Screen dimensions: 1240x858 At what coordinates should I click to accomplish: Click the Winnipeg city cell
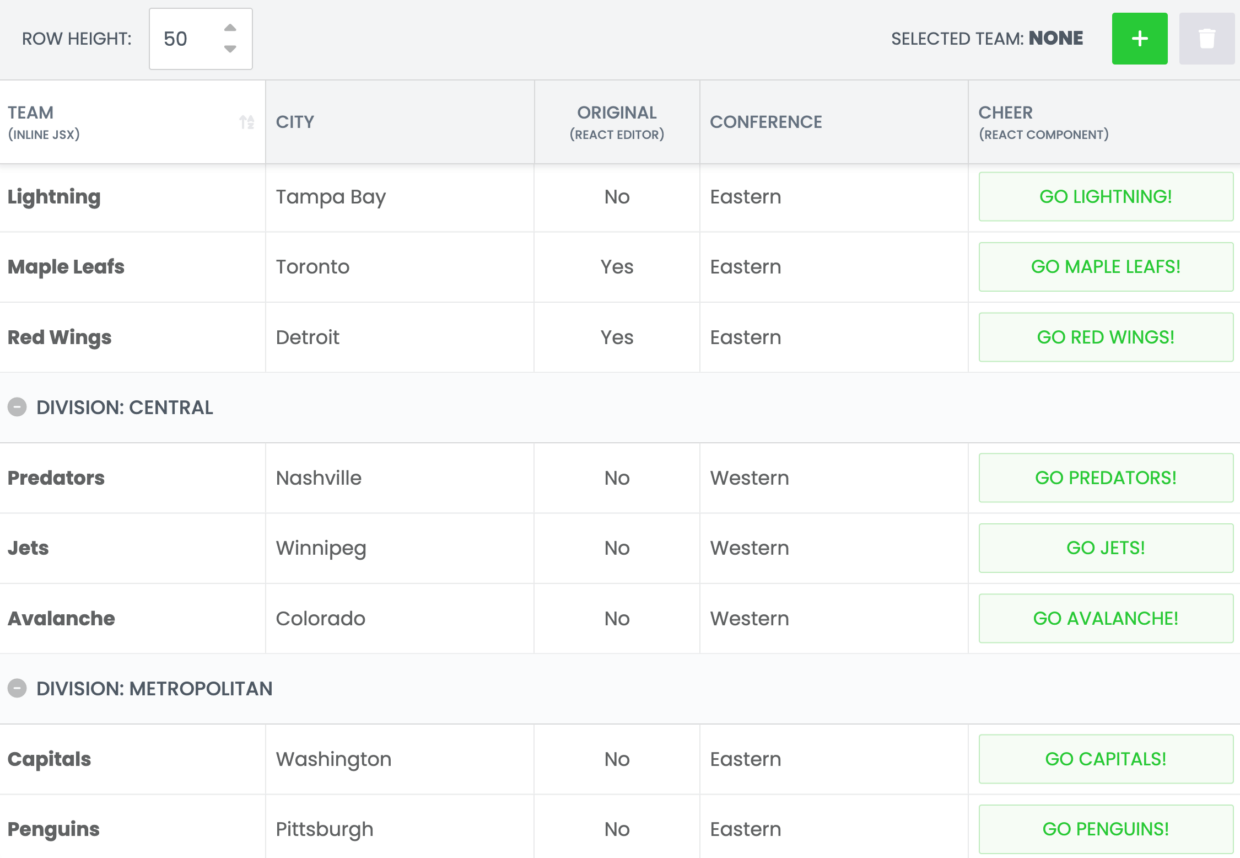coord(400,548)
